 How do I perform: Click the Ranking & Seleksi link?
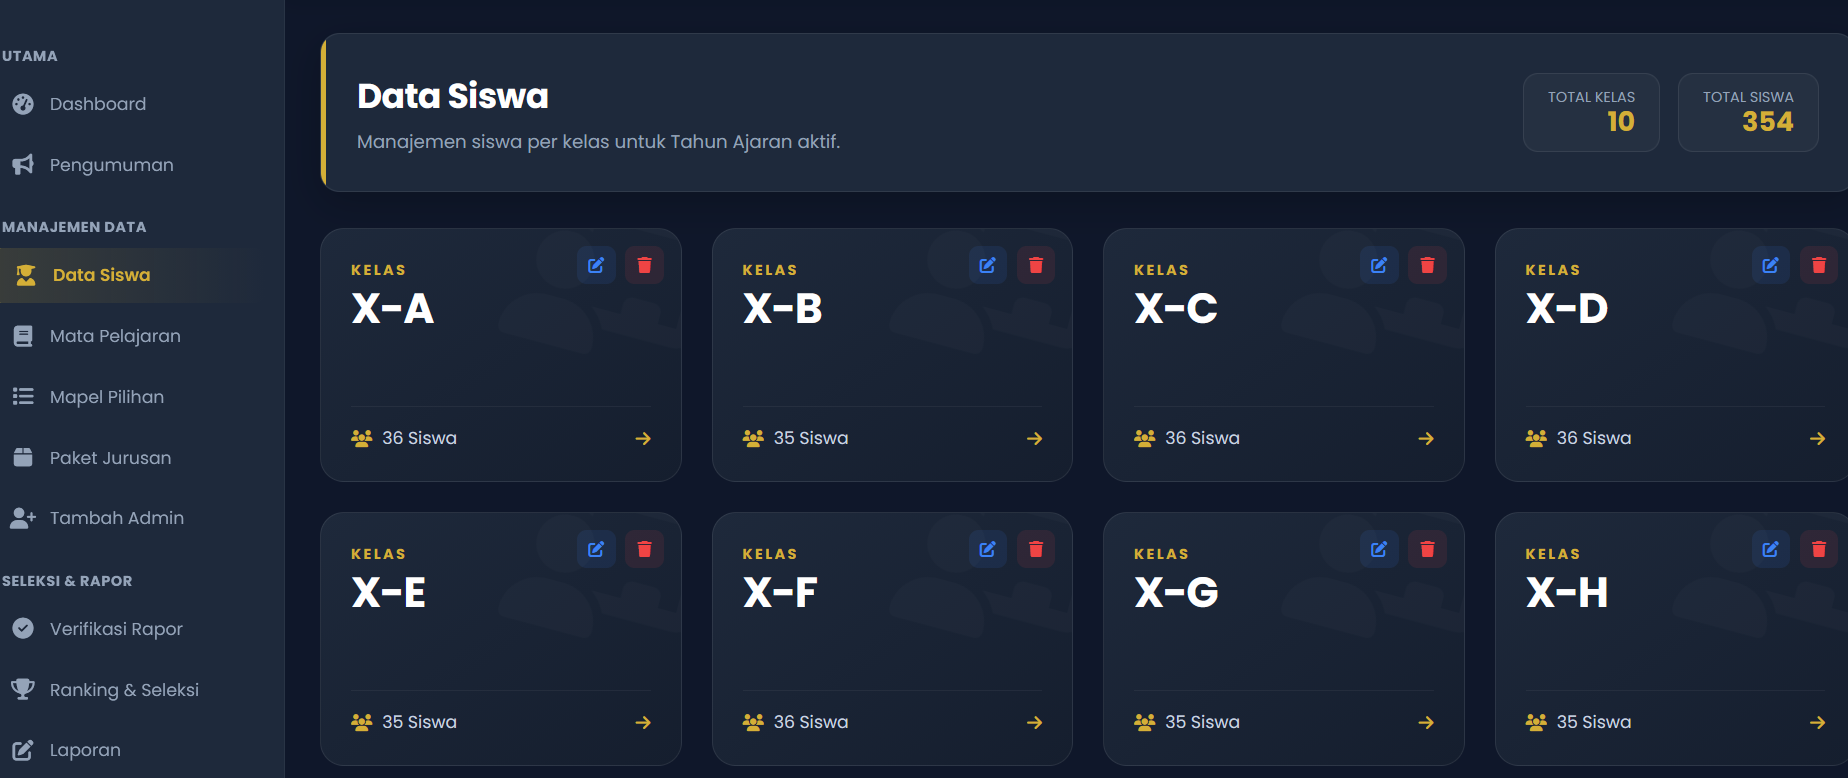pos(124,690)
